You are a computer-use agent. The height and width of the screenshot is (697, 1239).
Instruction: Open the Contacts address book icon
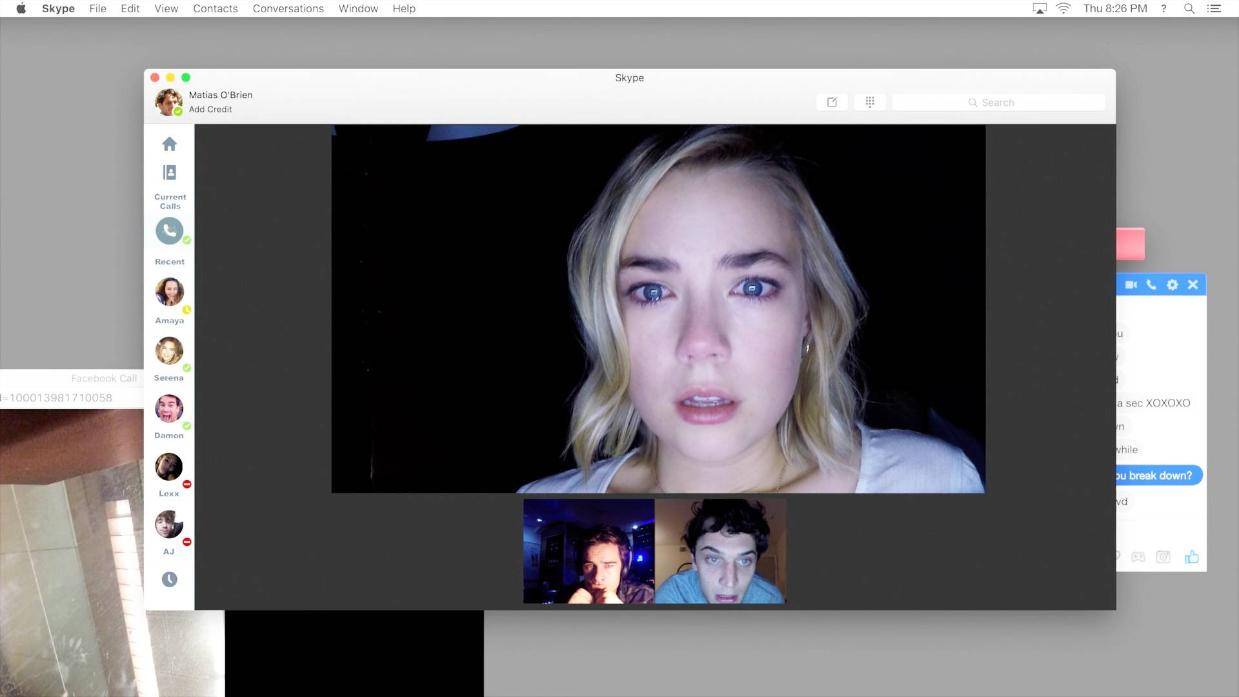click(169, 173)
